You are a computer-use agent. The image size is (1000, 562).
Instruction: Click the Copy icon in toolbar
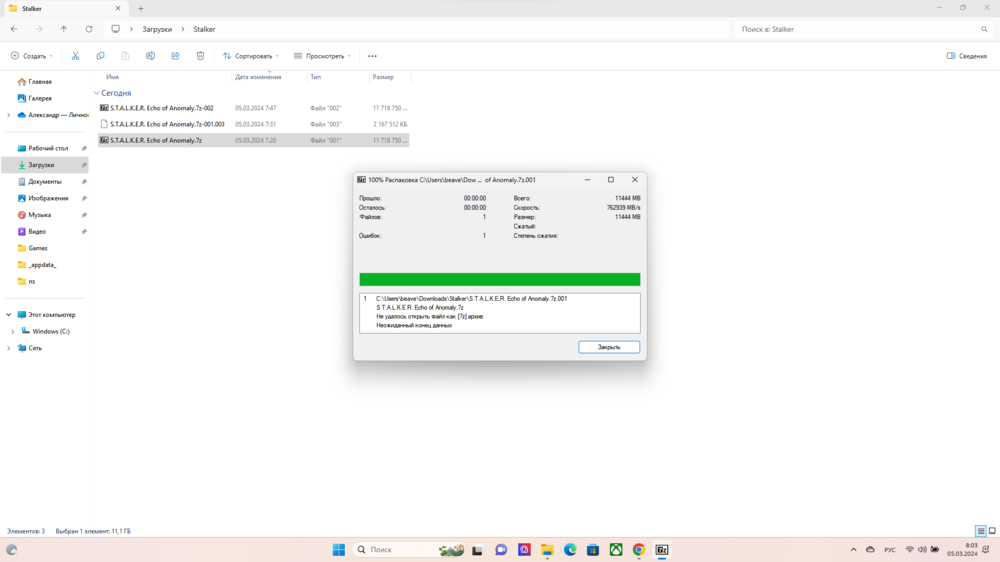100,56
